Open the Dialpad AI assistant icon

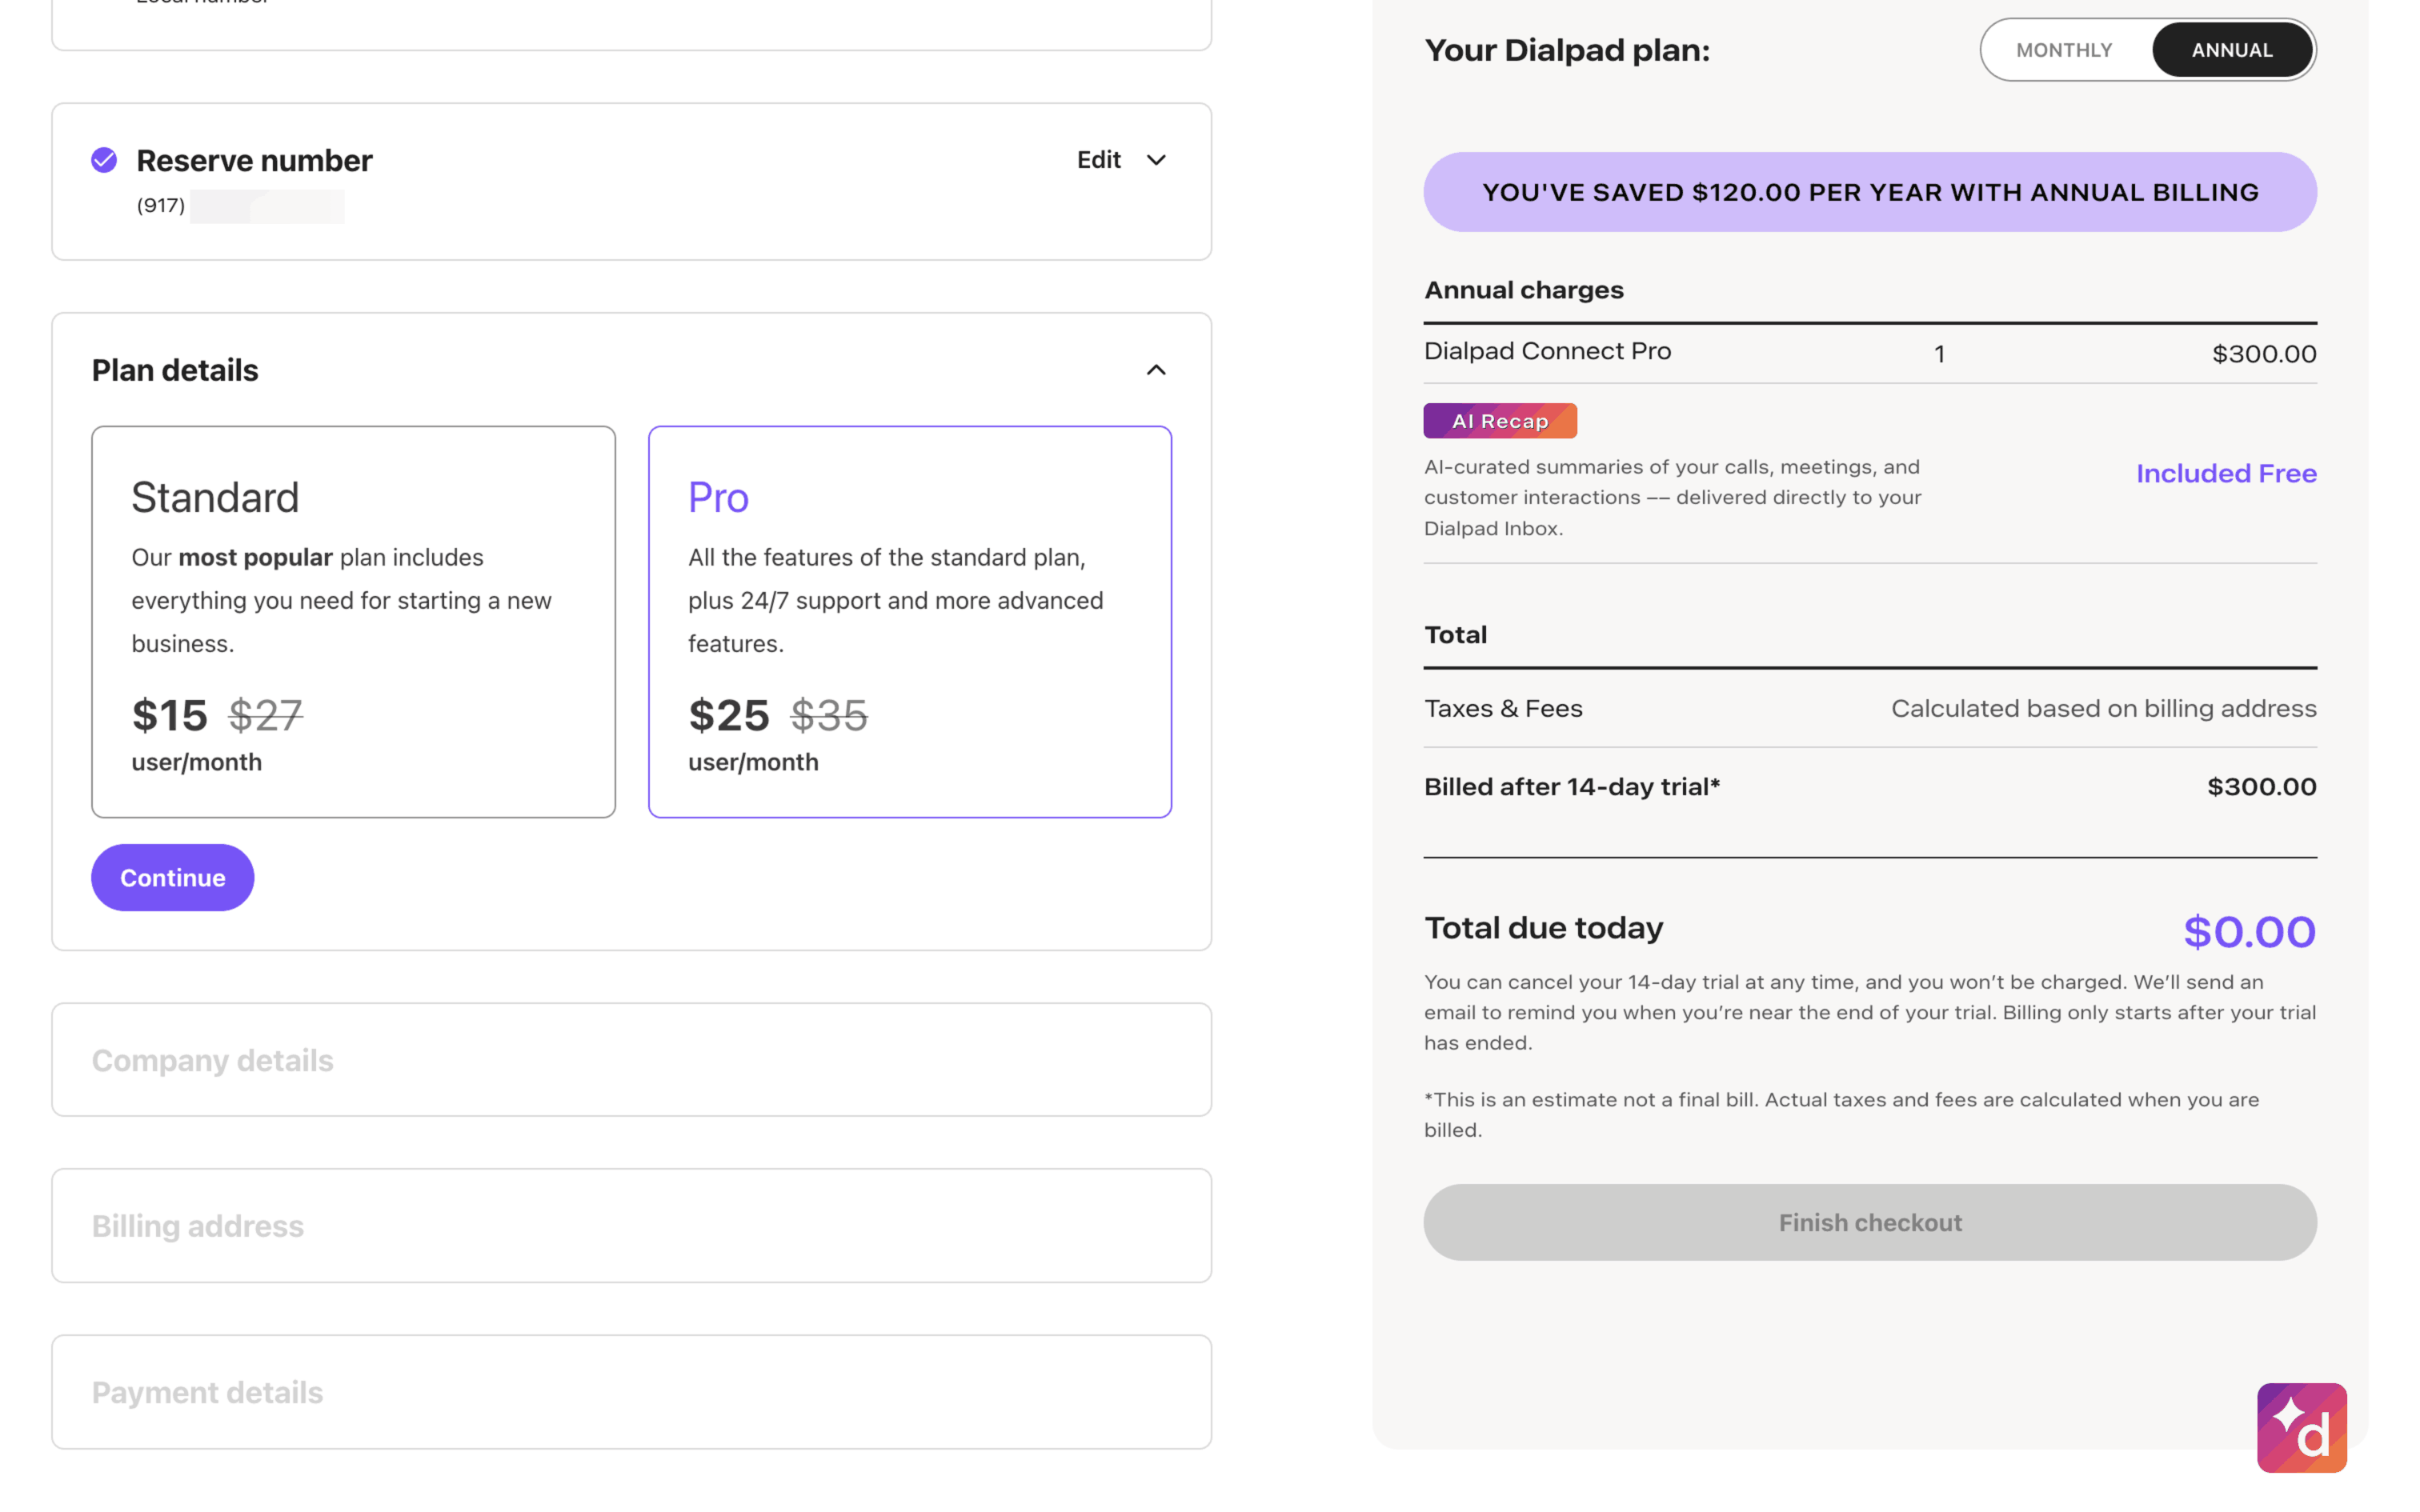click(x=2301, y=1427)
